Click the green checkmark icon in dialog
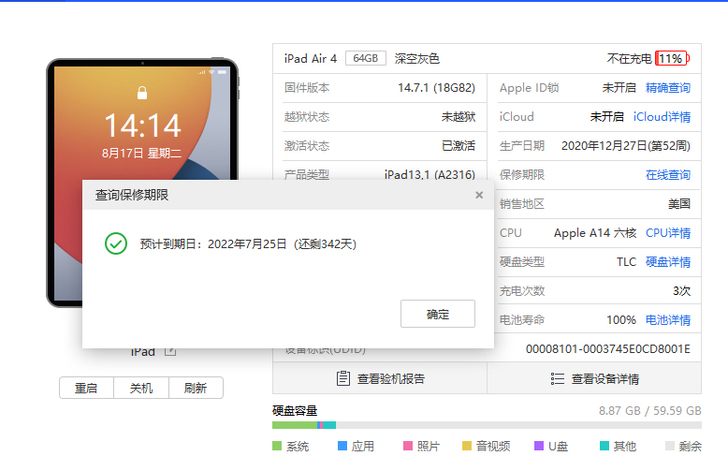728x471 pixels. (116, 244)
